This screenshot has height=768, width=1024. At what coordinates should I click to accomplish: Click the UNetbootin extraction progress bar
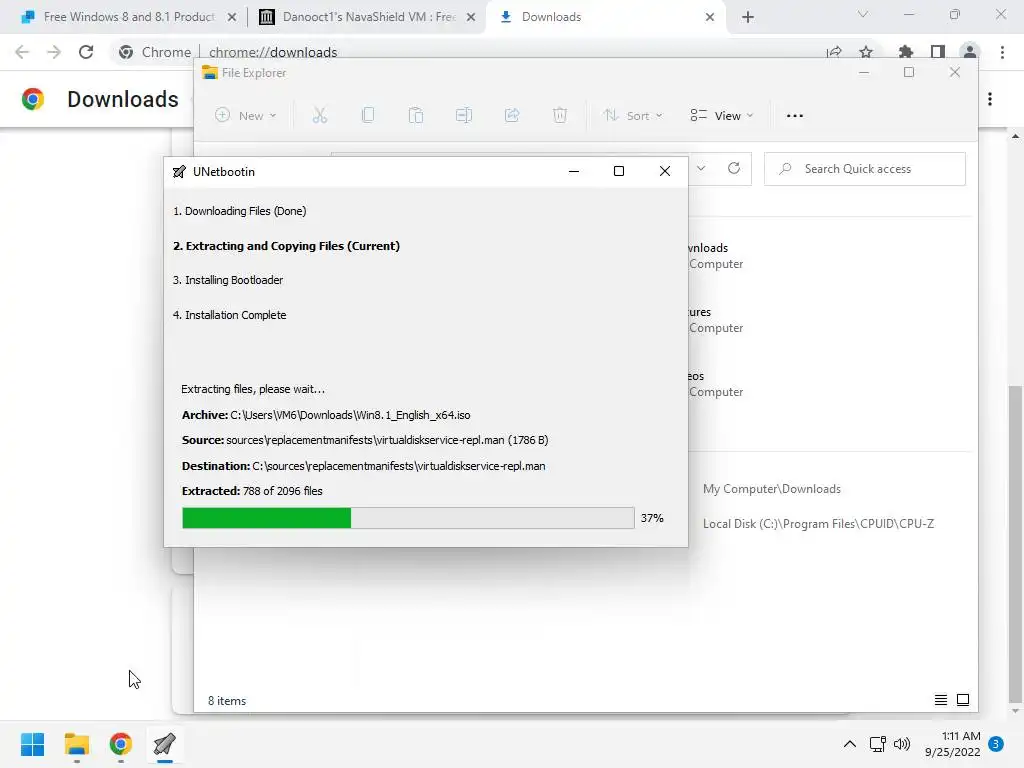pyautogui.click(x=408, y=518)
